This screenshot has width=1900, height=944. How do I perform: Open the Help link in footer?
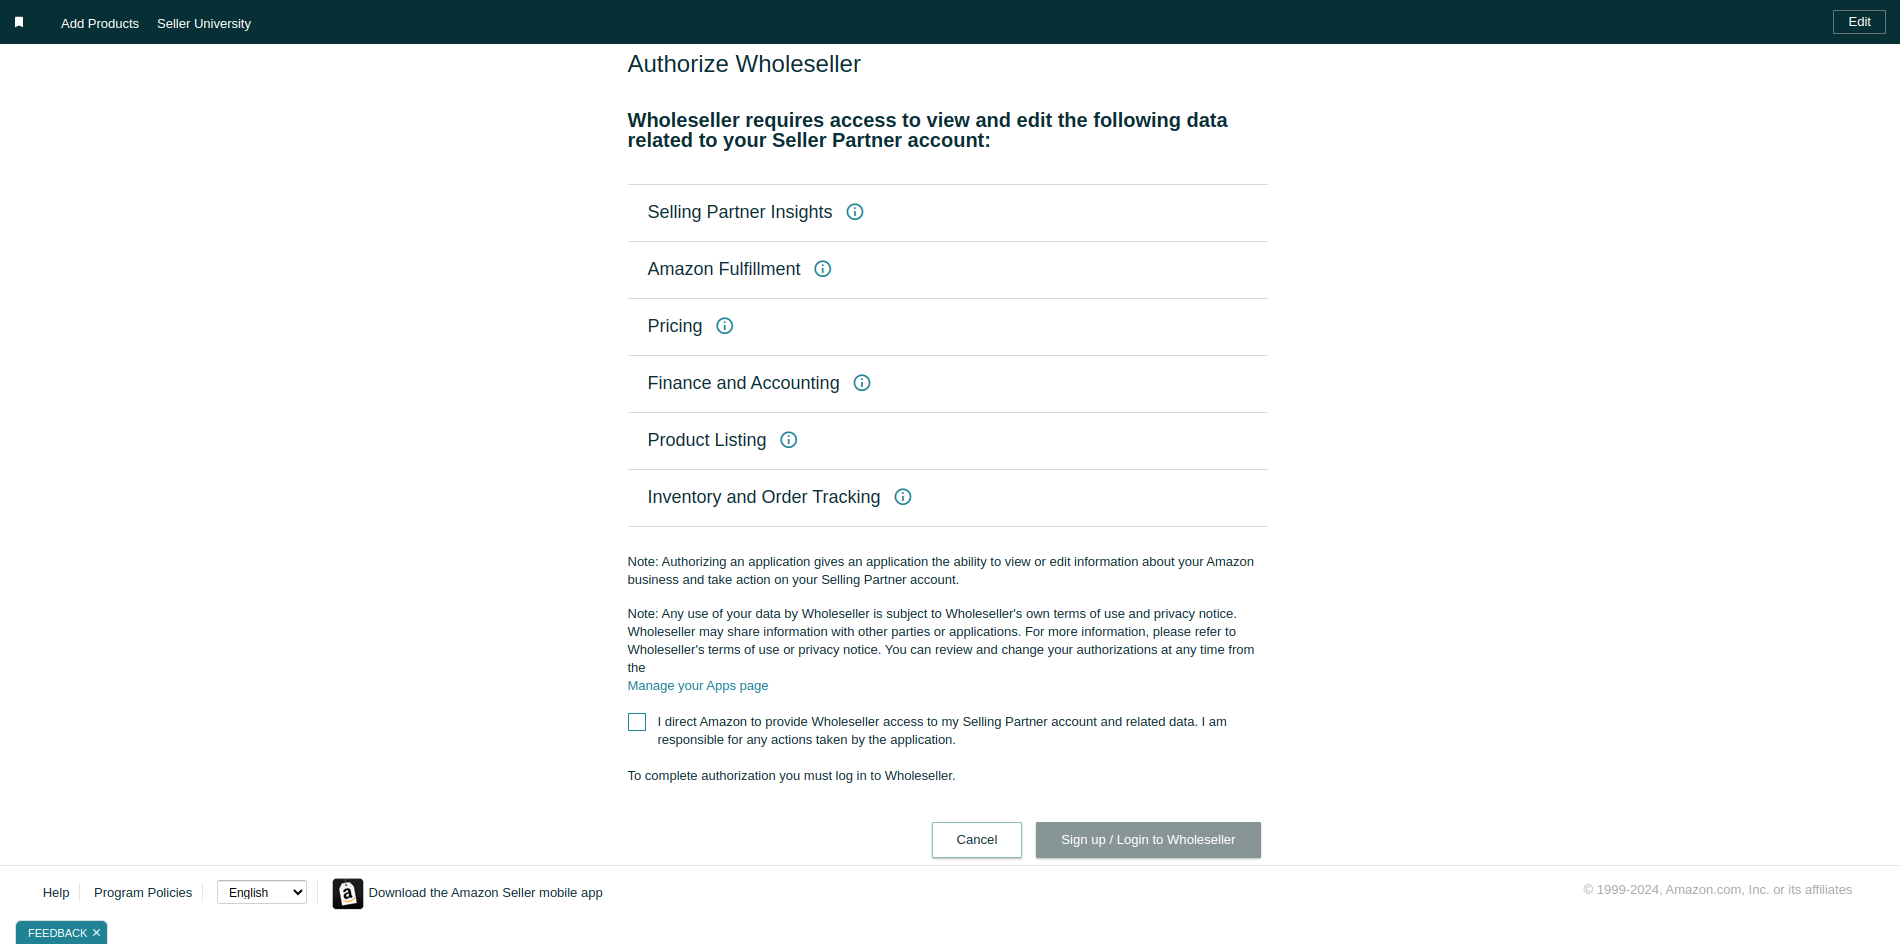pyautogui.click(x=56, y=893)
